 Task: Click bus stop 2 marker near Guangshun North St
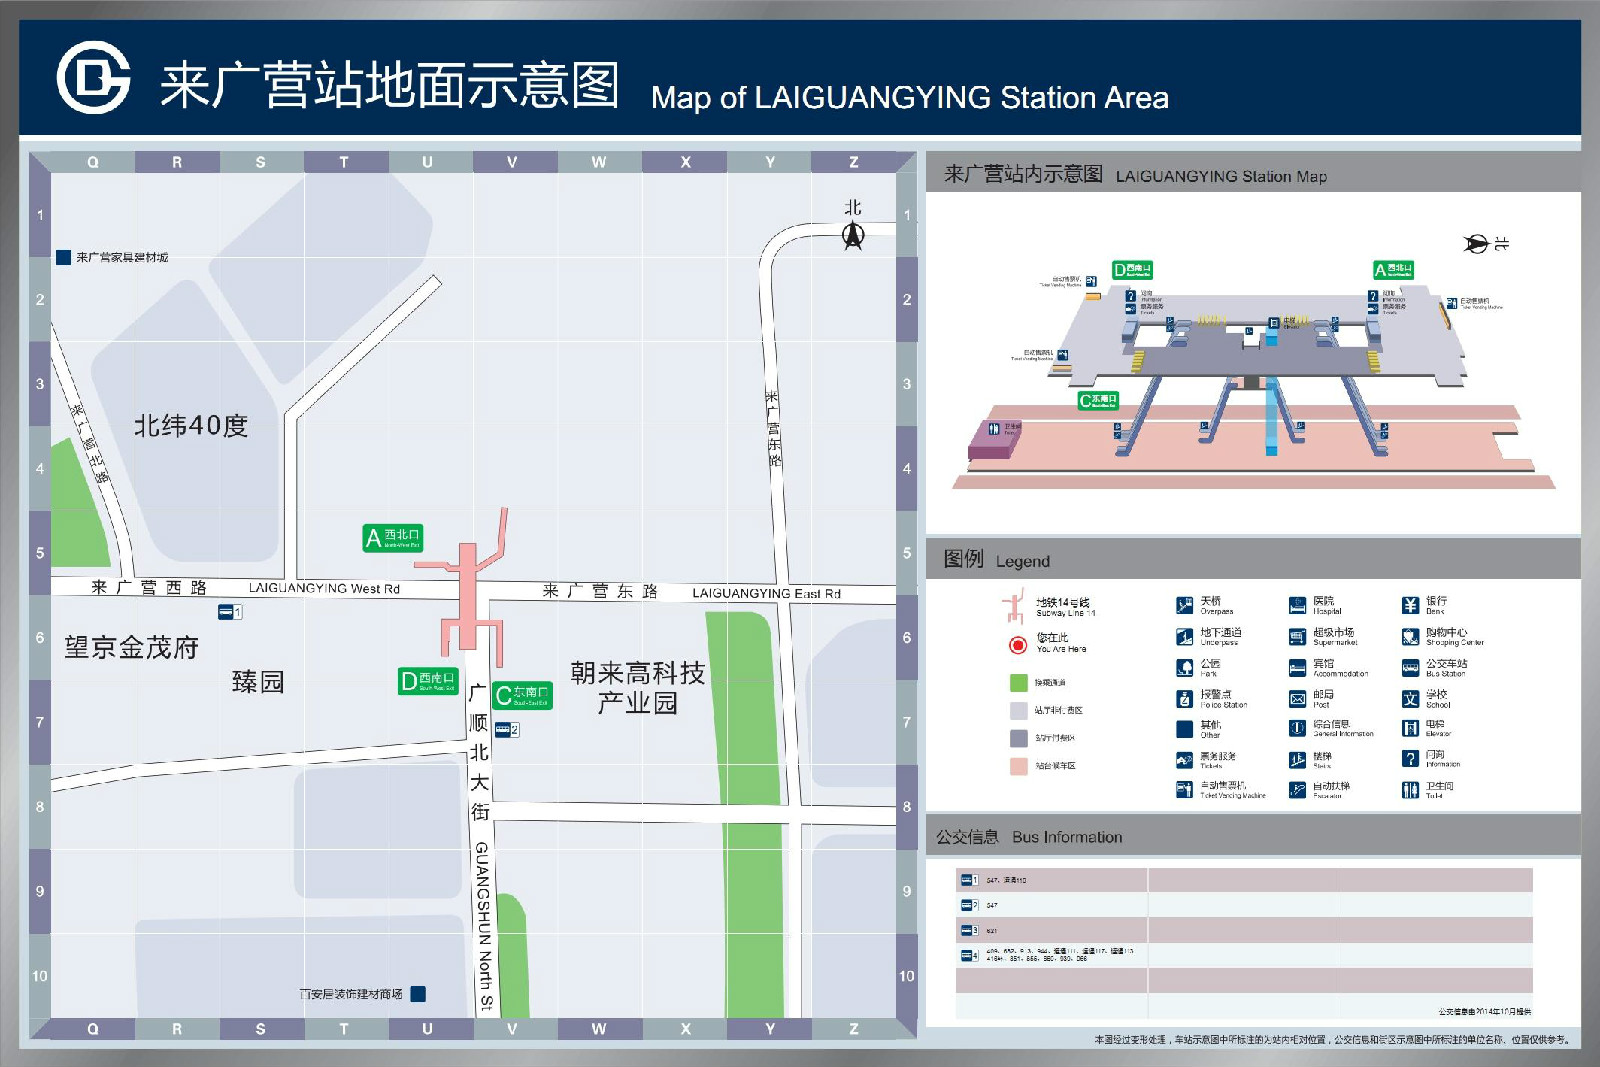point(506,730)
